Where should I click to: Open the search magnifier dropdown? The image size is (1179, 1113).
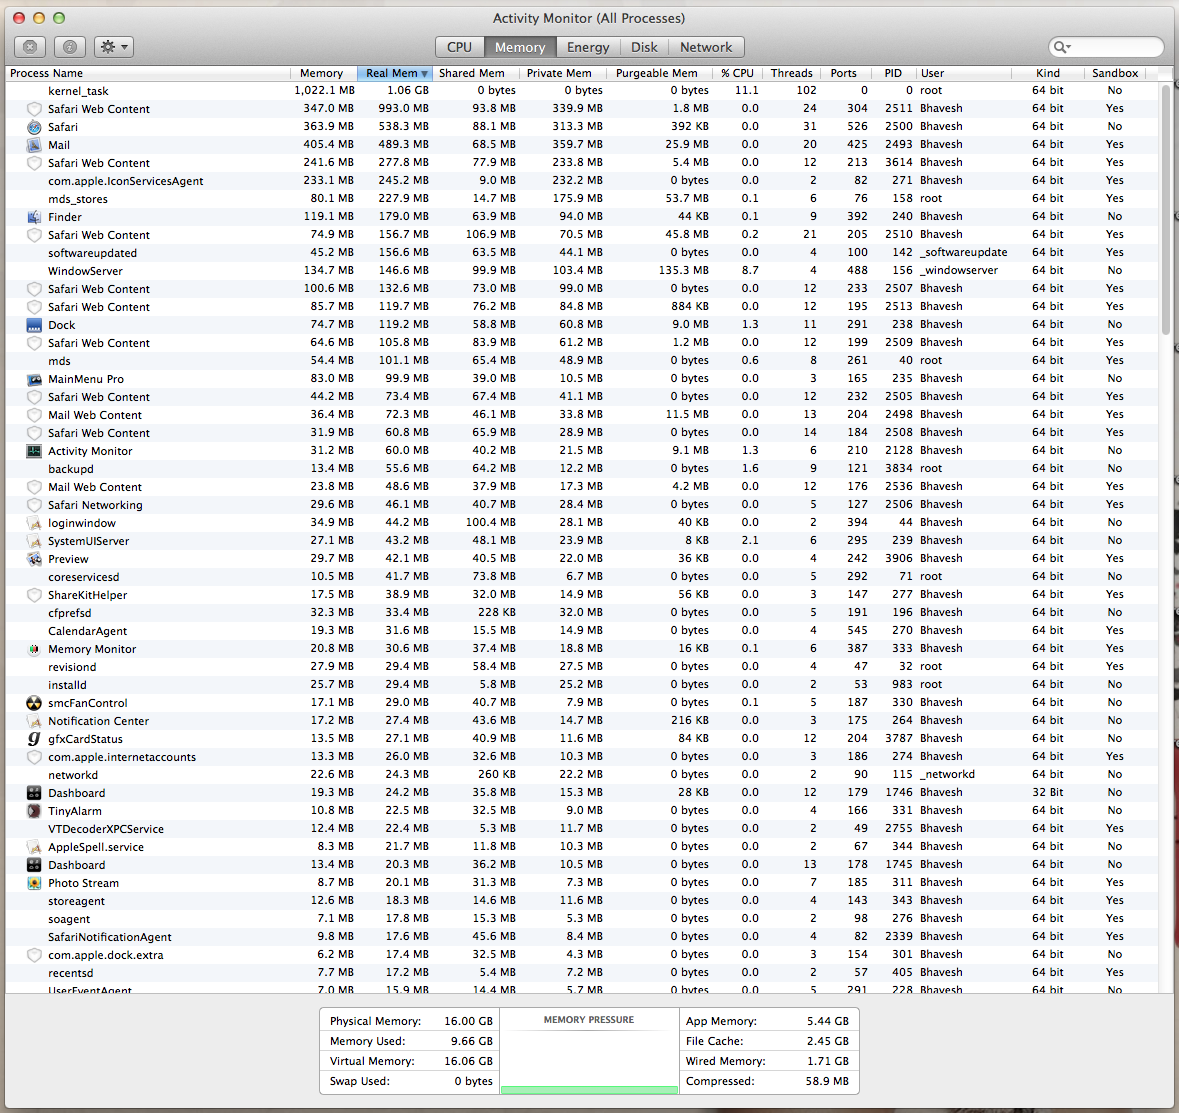click(1062, 47)
